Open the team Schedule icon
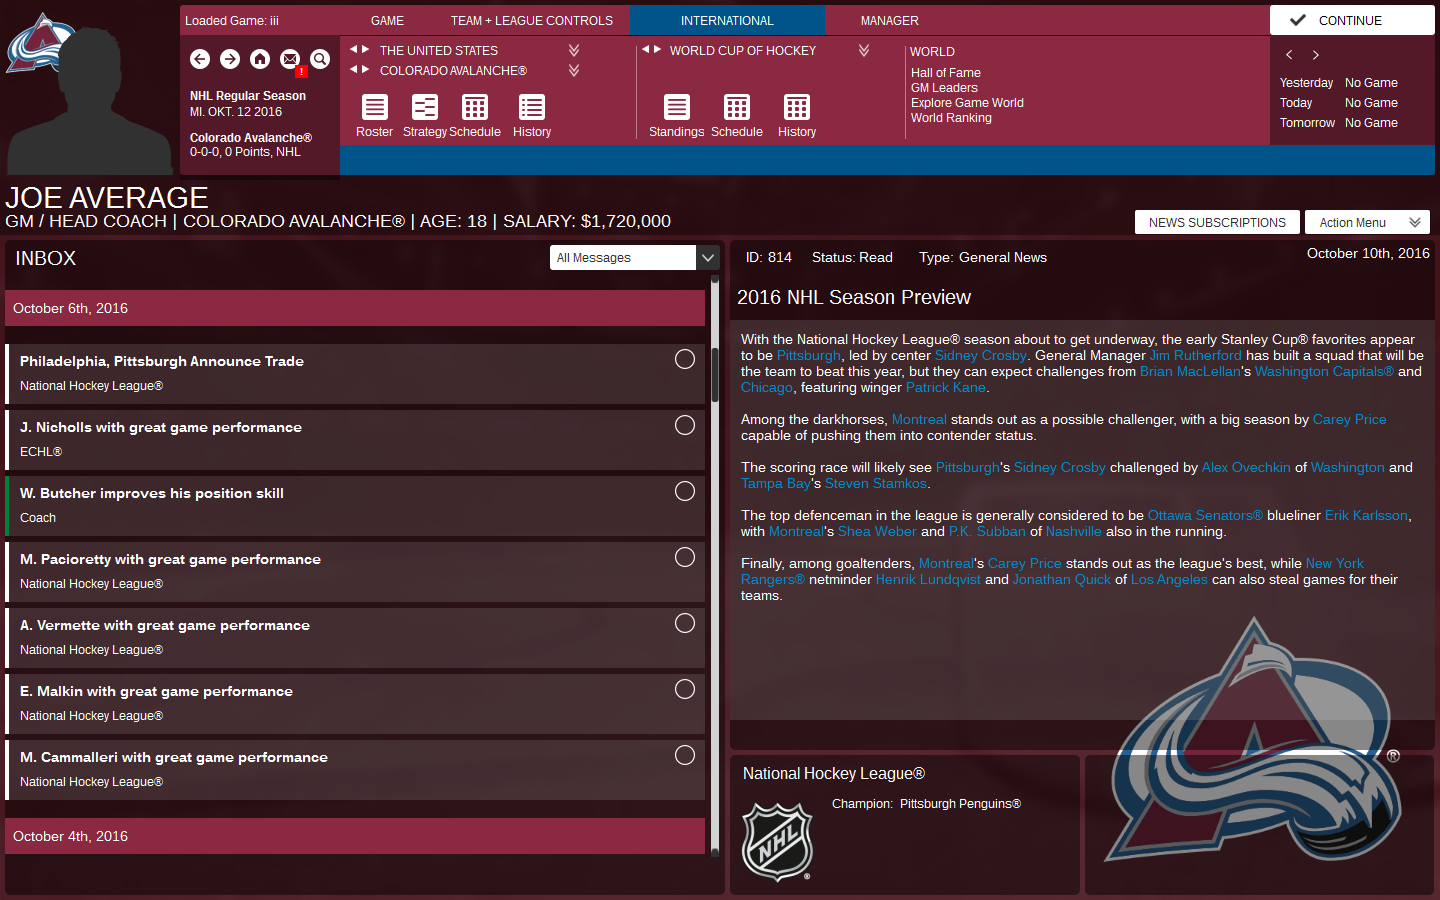Viewport: 1440px width, 900px height. tap(475, 107)
